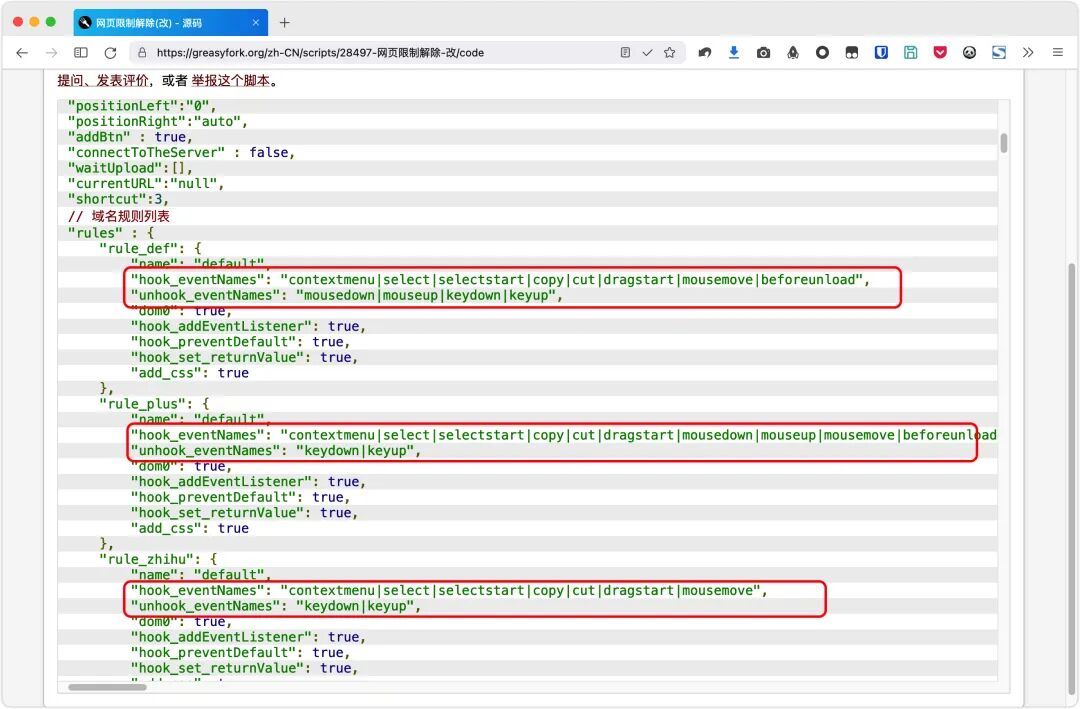Open the blue Downloads arrow icon

coord(734,52)
